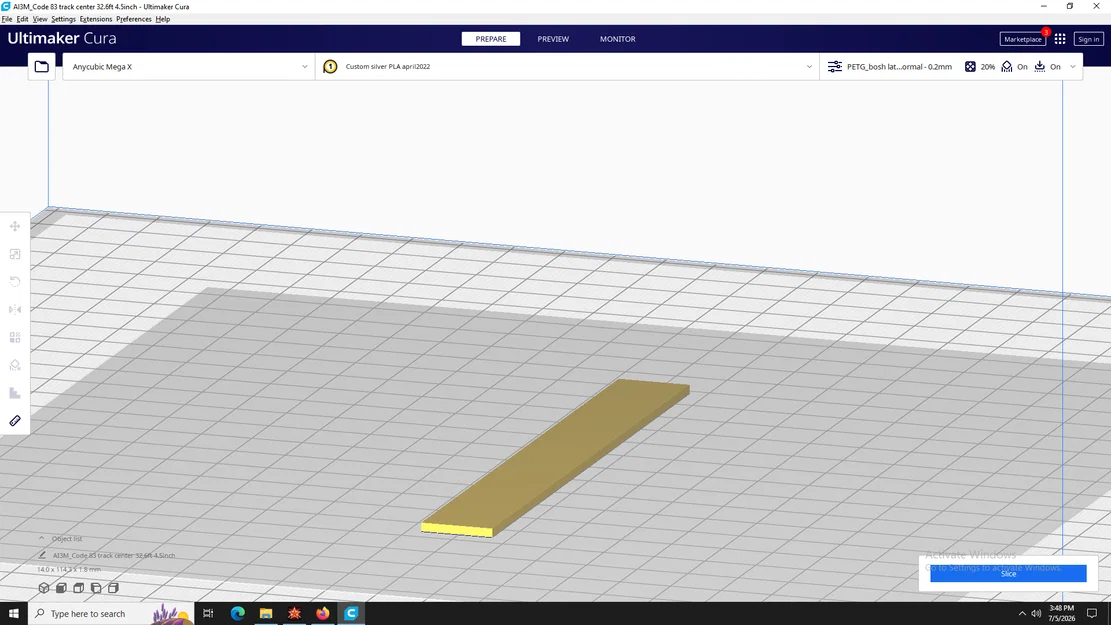The image size is (1111, 625).
Task: Open file using the folder icon
Action: pos(42,67)
